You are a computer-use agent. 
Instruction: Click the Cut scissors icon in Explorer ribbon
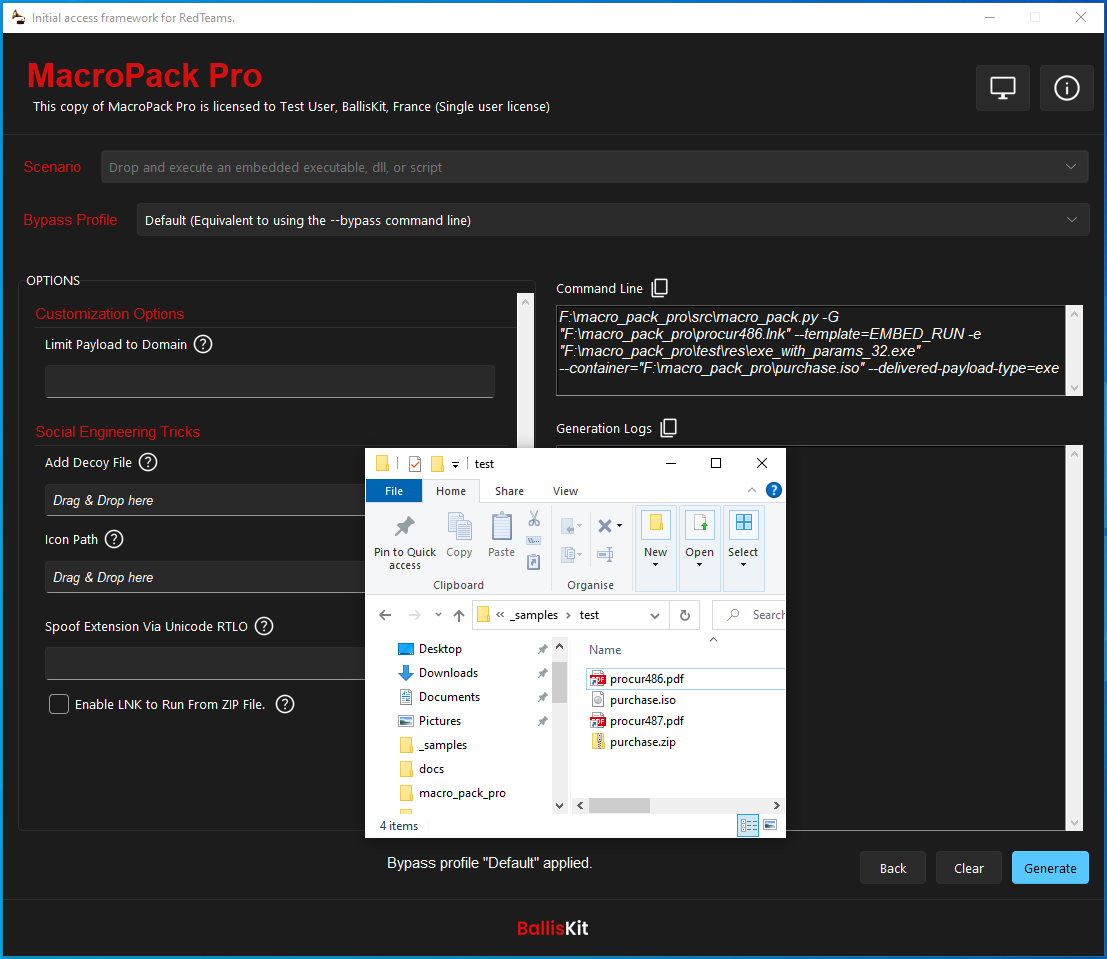(534, 519)
